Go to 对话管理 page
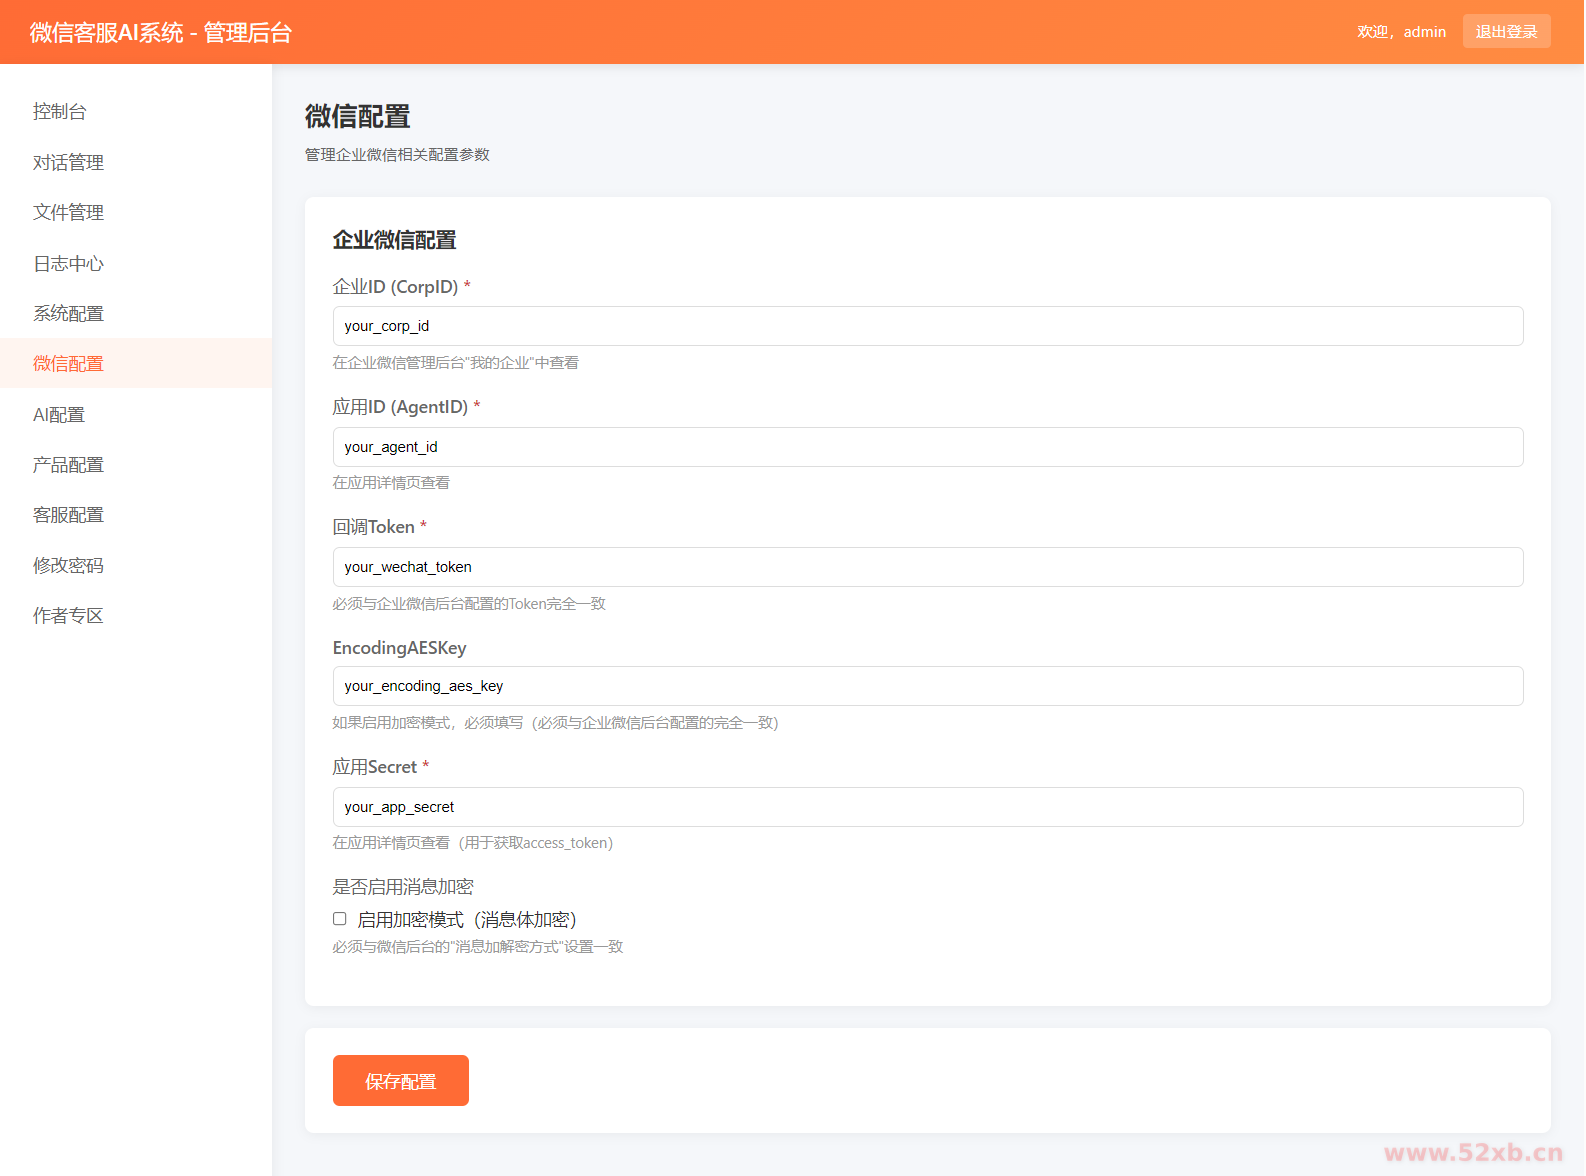1586x1176 pixels. (68, 162)
